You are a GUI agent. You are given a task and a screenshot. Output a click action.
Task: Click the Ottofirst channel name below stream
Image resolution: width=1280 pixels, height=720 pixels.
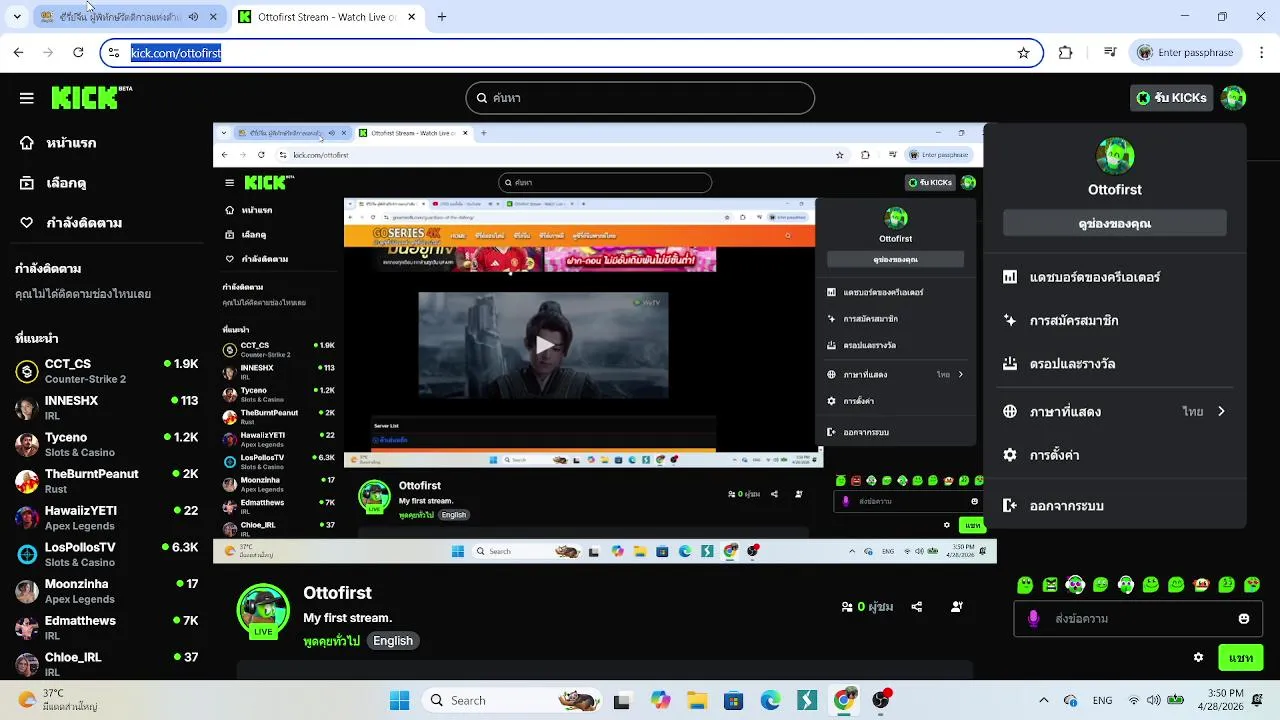(337, 593)
